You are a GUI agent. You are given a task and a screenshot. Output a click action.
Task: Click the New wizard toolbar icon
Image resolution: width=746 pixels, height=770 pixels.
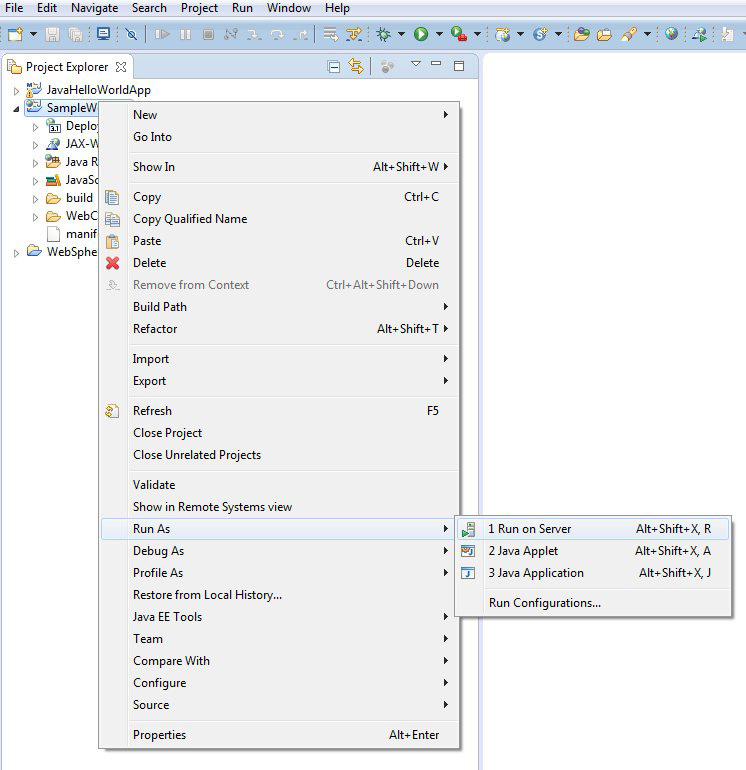point(15,34)
